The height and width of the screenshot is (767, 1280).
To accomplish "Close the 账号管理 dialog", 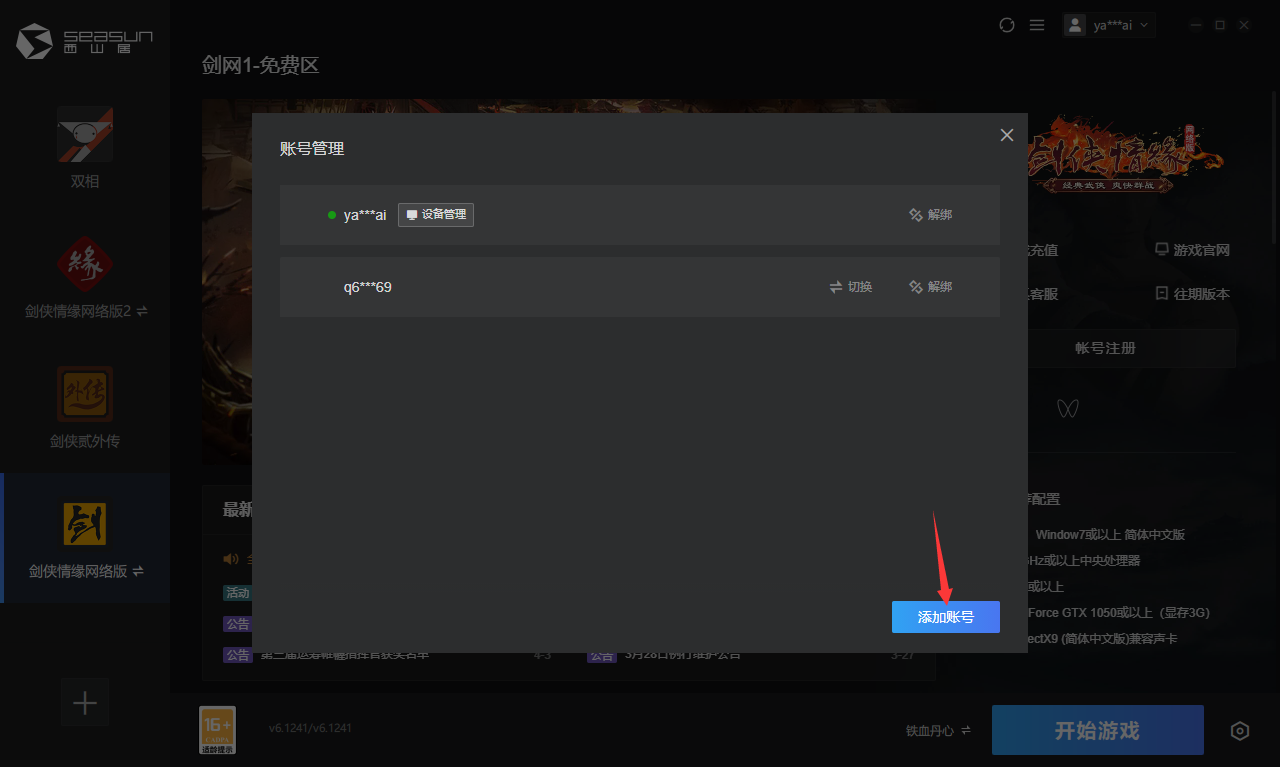I will point(1007,135).
